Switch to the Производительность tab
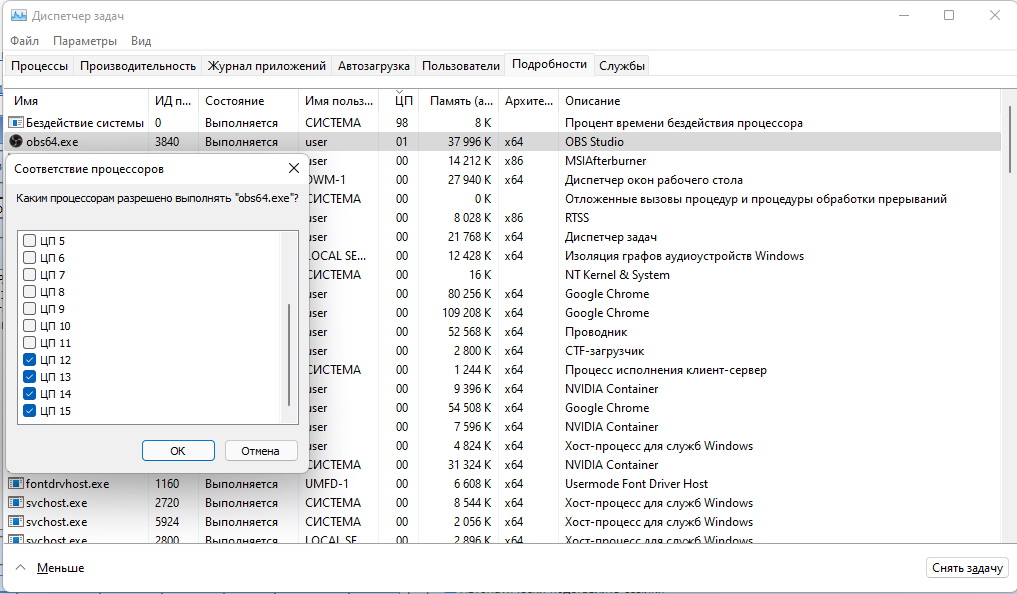Viewport: 1017px width, 594px height. click(137, 66)
